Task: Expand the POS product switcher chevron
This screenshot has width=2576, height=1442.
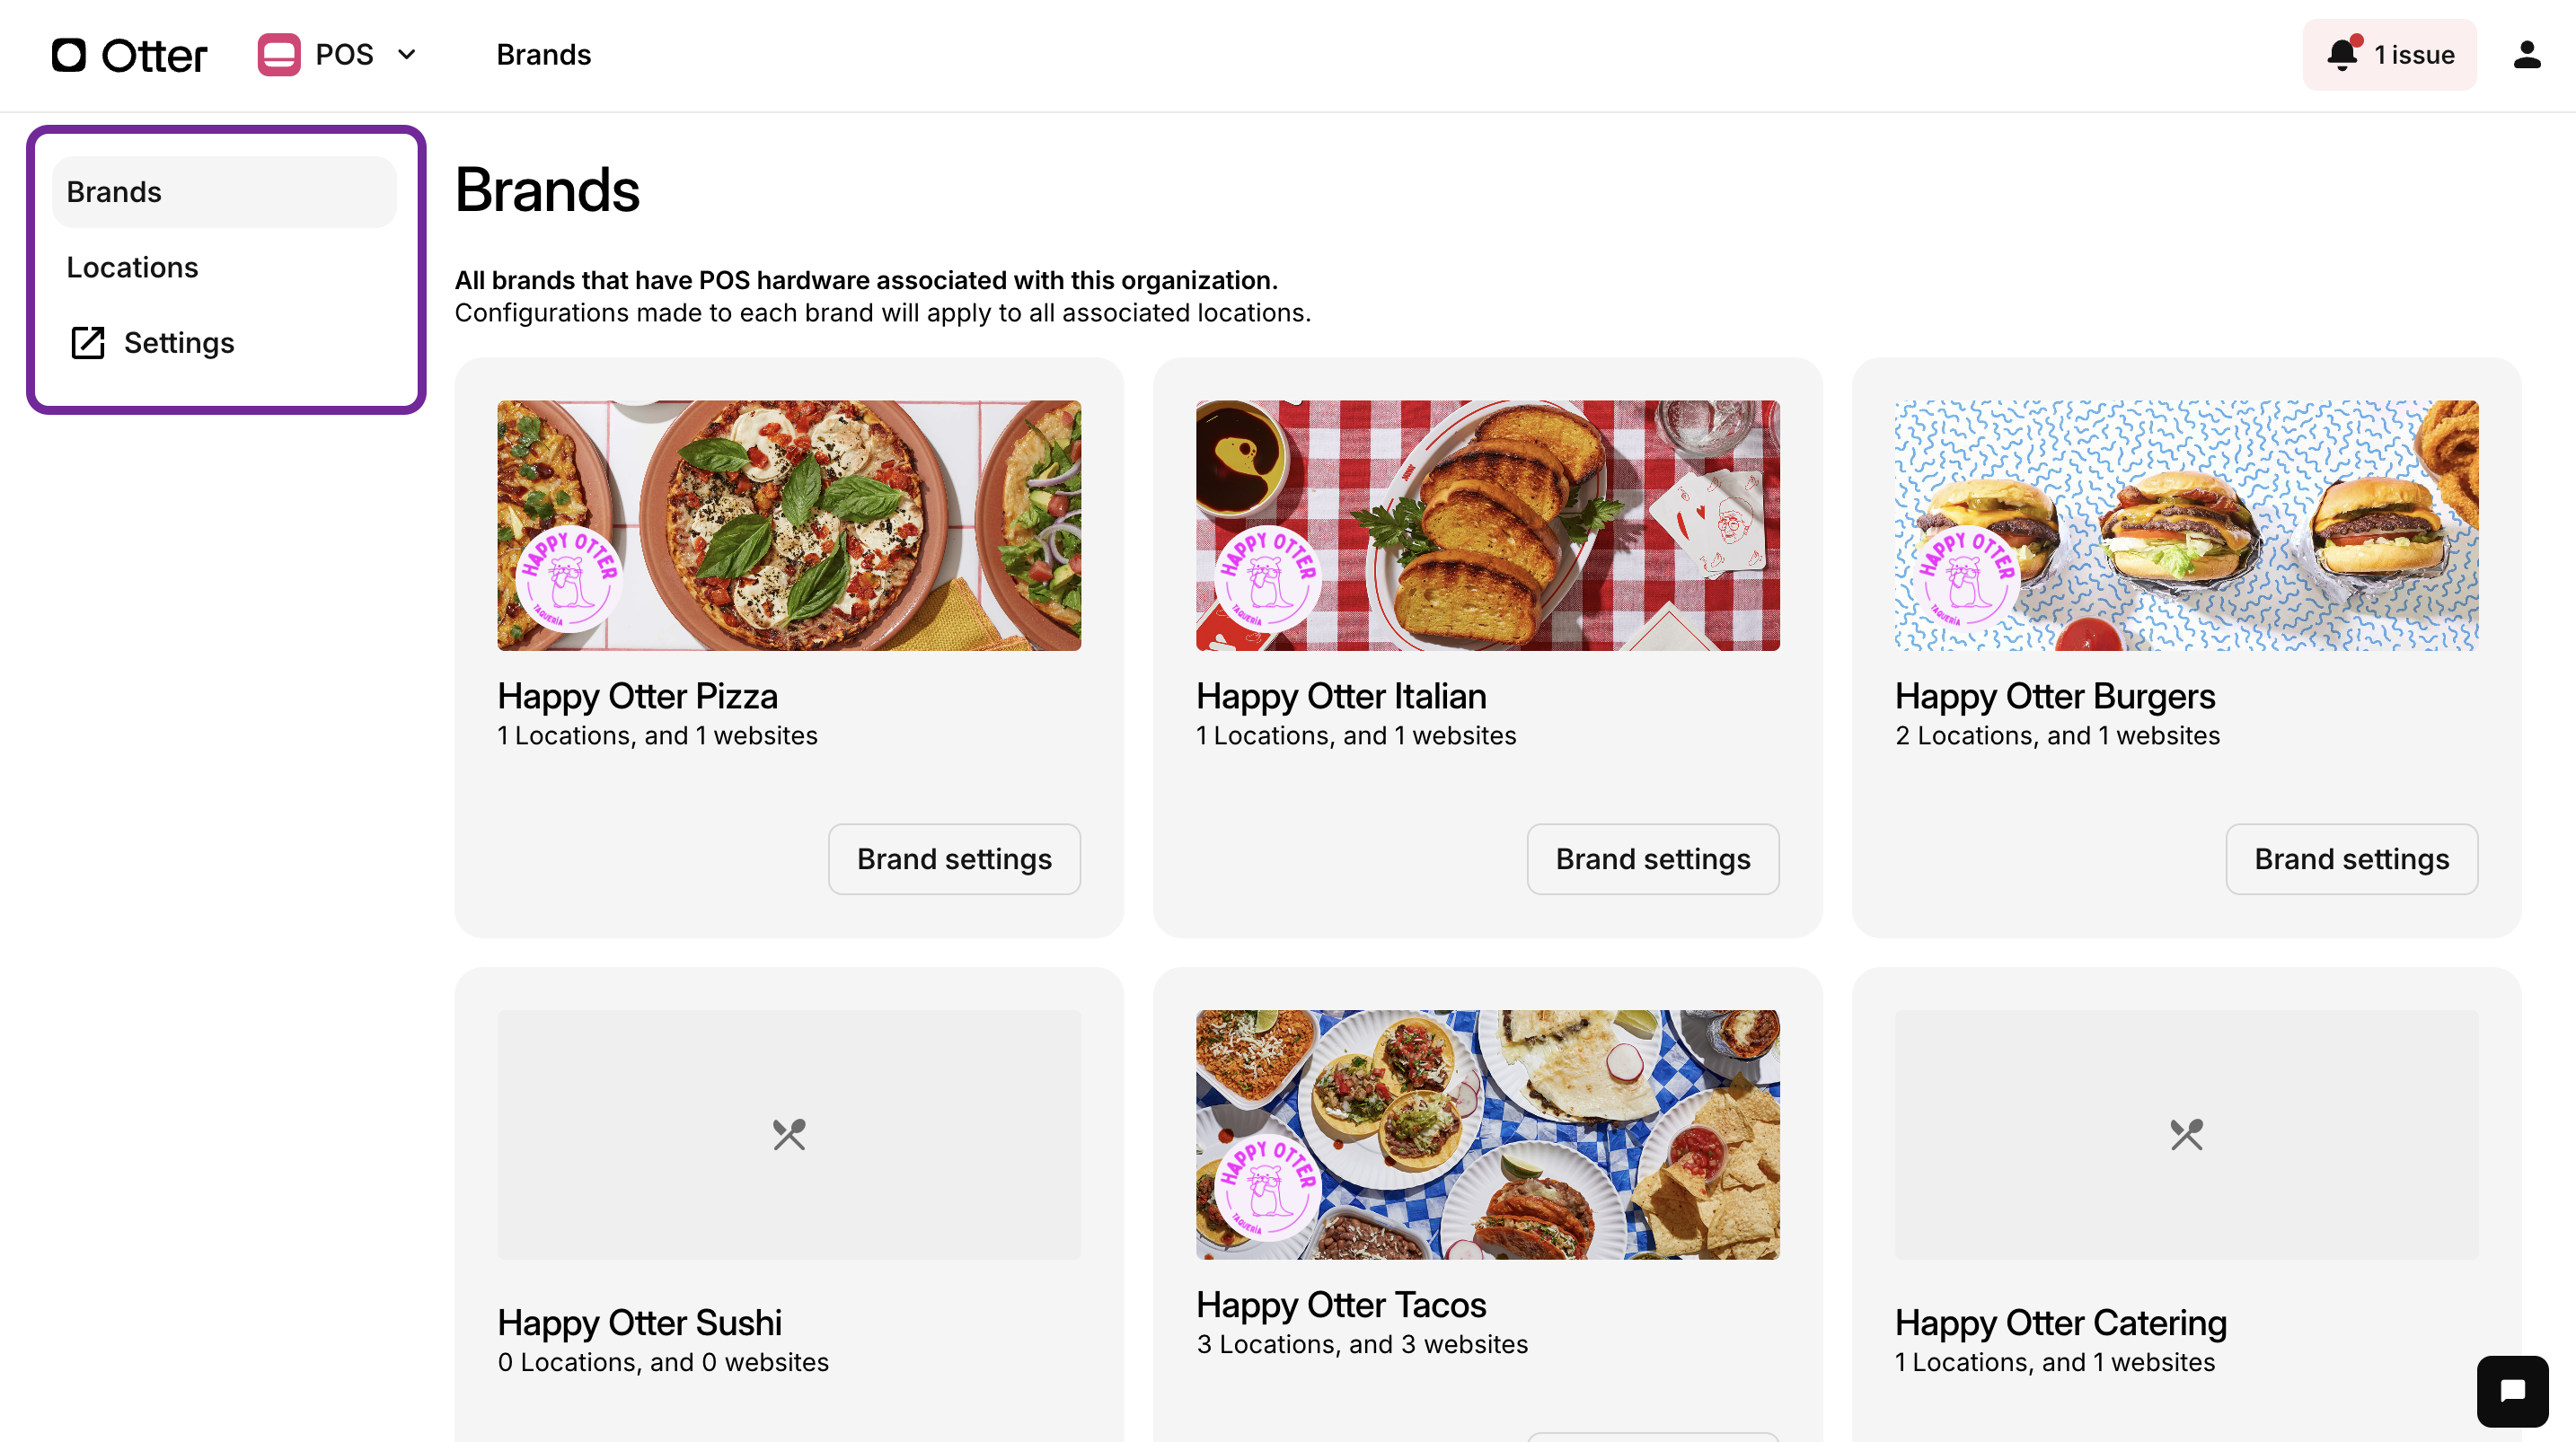Action: (x=407, y=55)
